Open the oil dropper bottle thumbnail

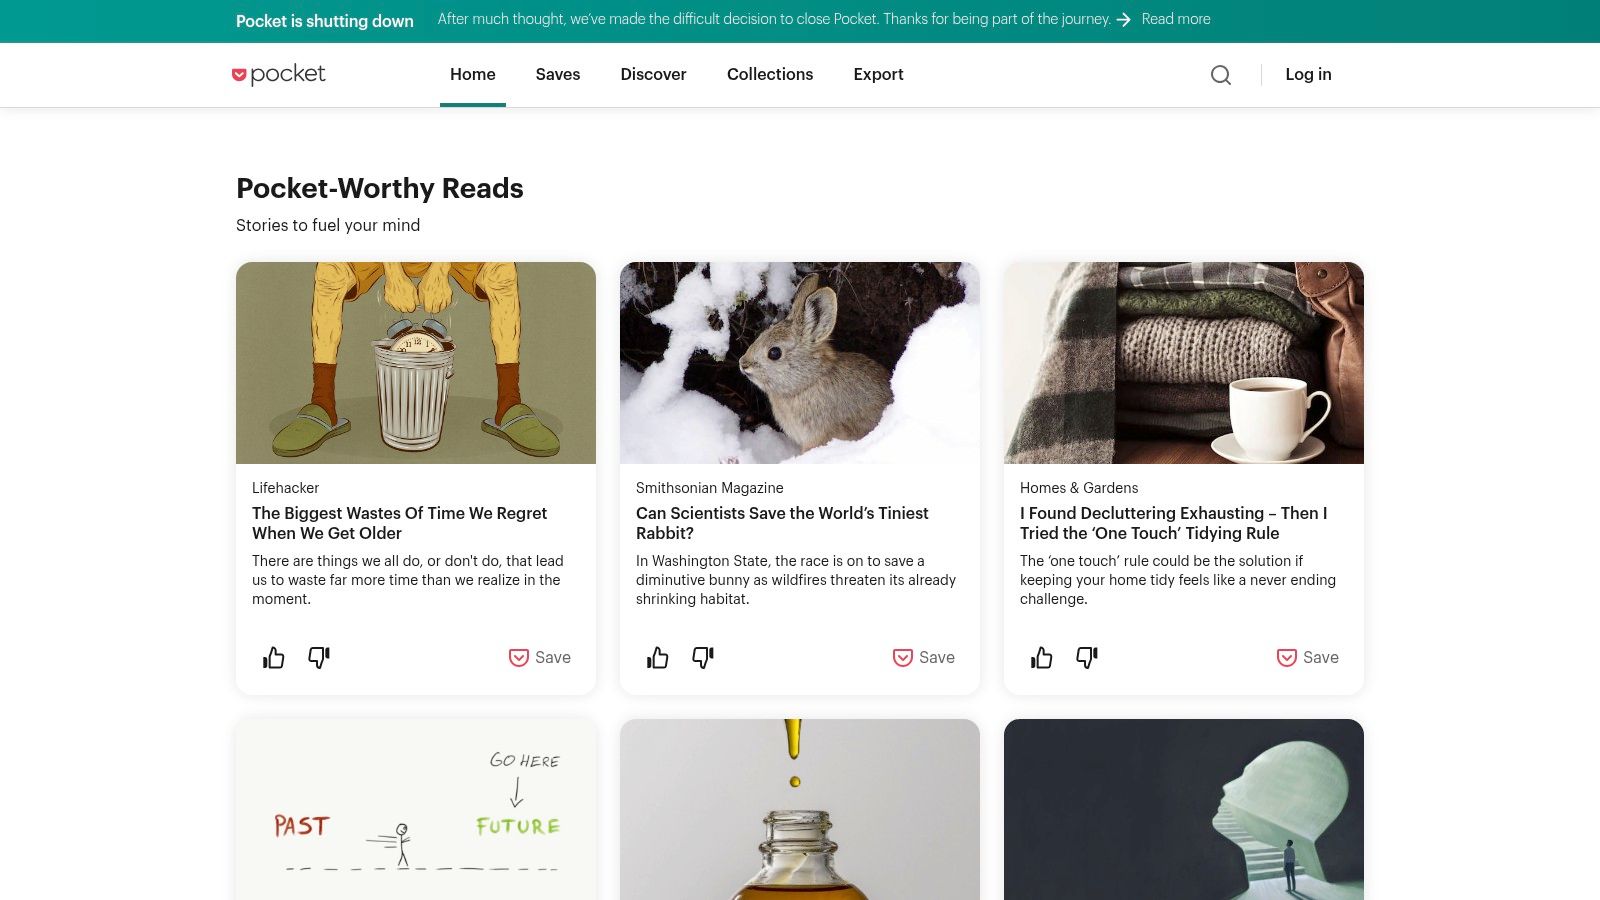click(x=800, y=809)
